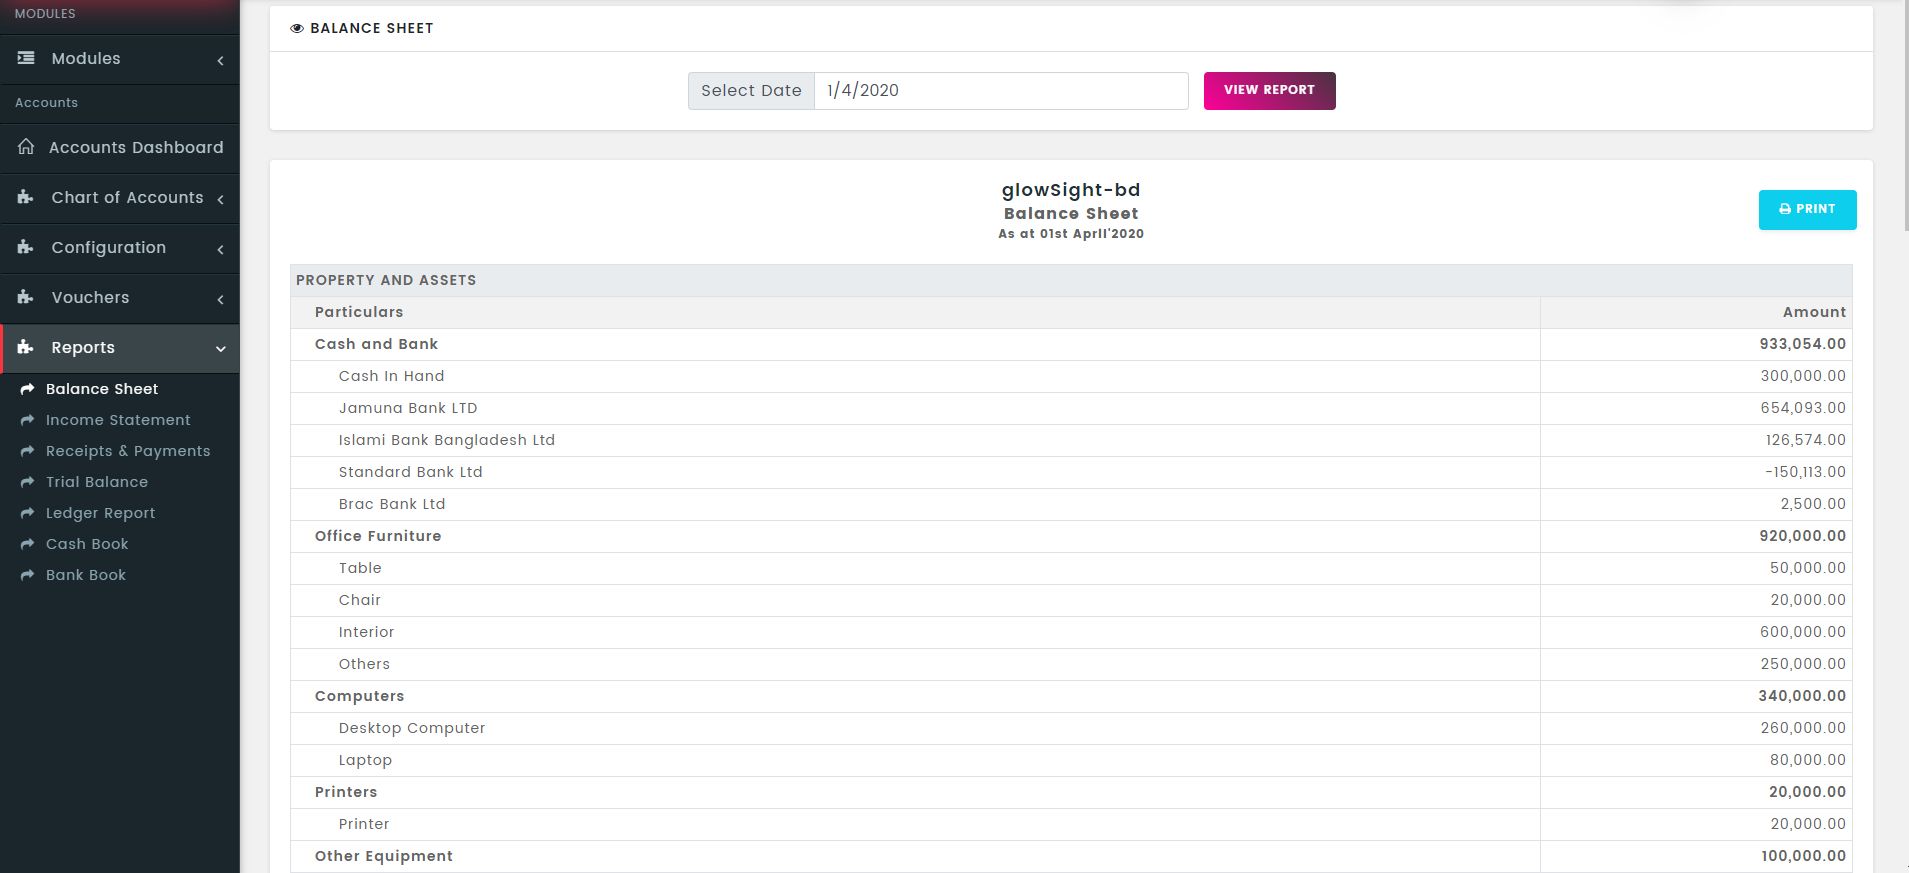
Task: Click the View Report button
Action: (1269, 91)
